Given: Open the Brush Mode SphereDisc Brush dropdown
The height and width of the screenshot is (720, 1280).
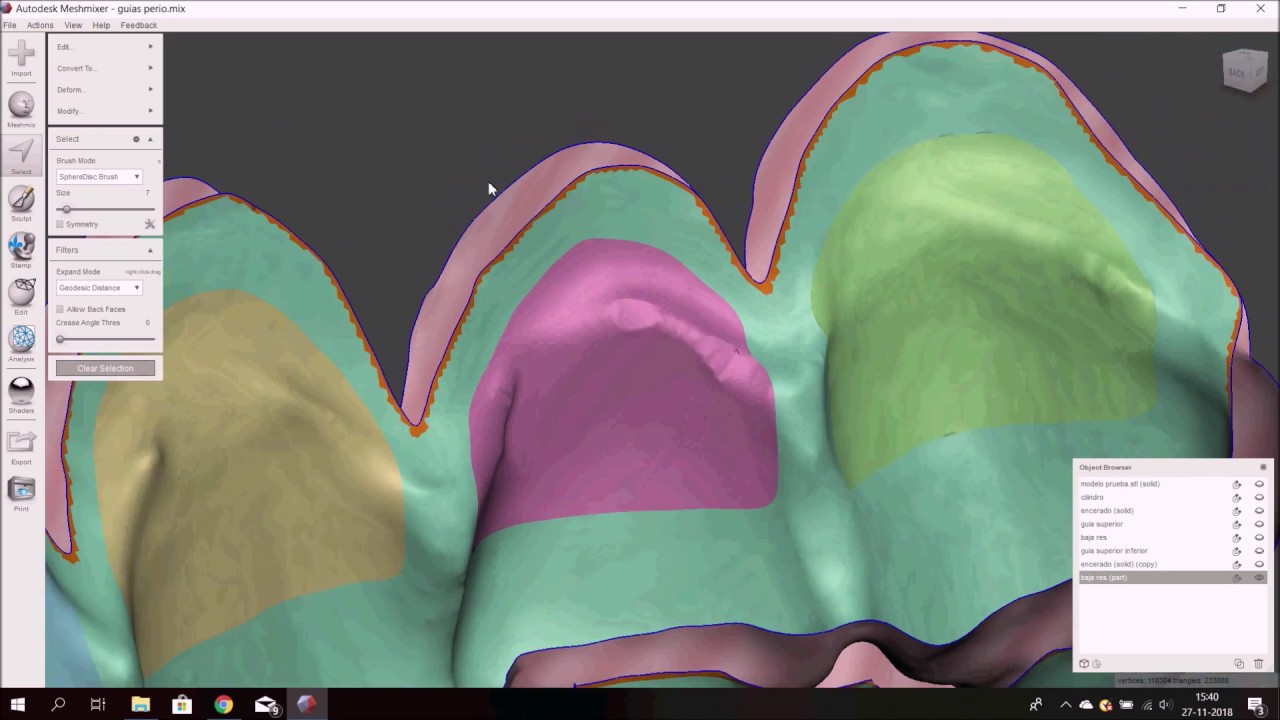Looking at the screenshot, I should 99,177.
